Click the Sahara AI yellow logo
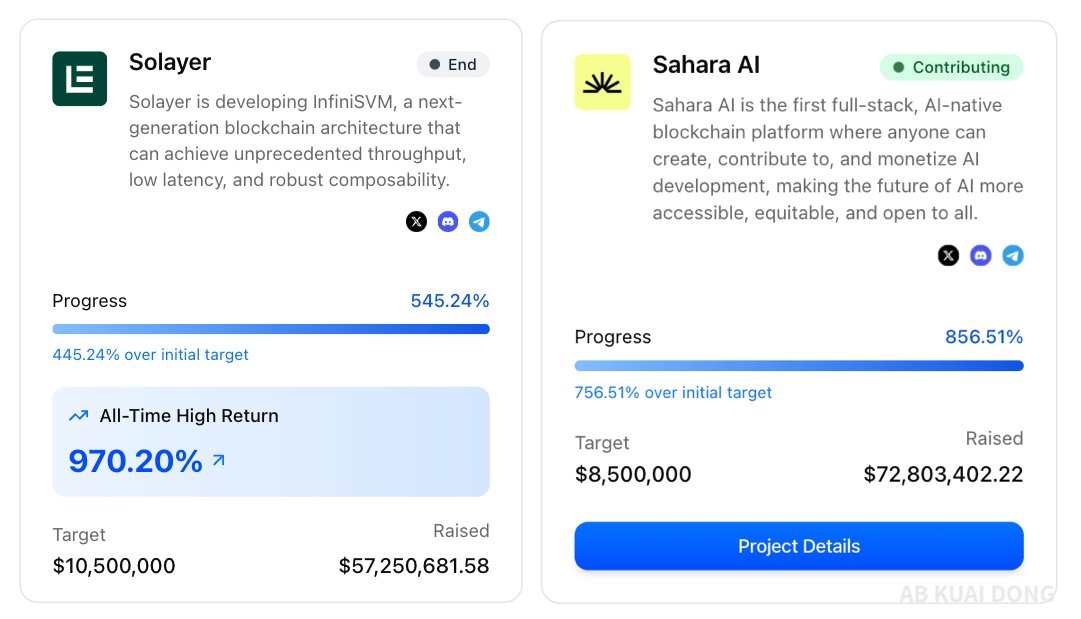The height and width of the screenshot is (619, 1081). tap(603, 82)
